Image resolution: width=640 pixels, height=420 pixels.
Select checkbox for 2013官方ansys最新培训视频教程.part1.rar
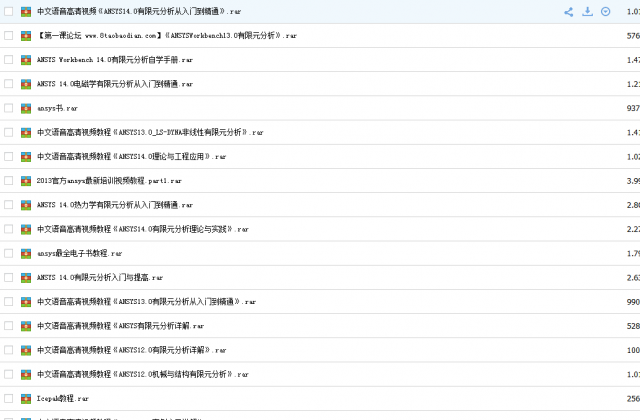(x=9, y=180)
